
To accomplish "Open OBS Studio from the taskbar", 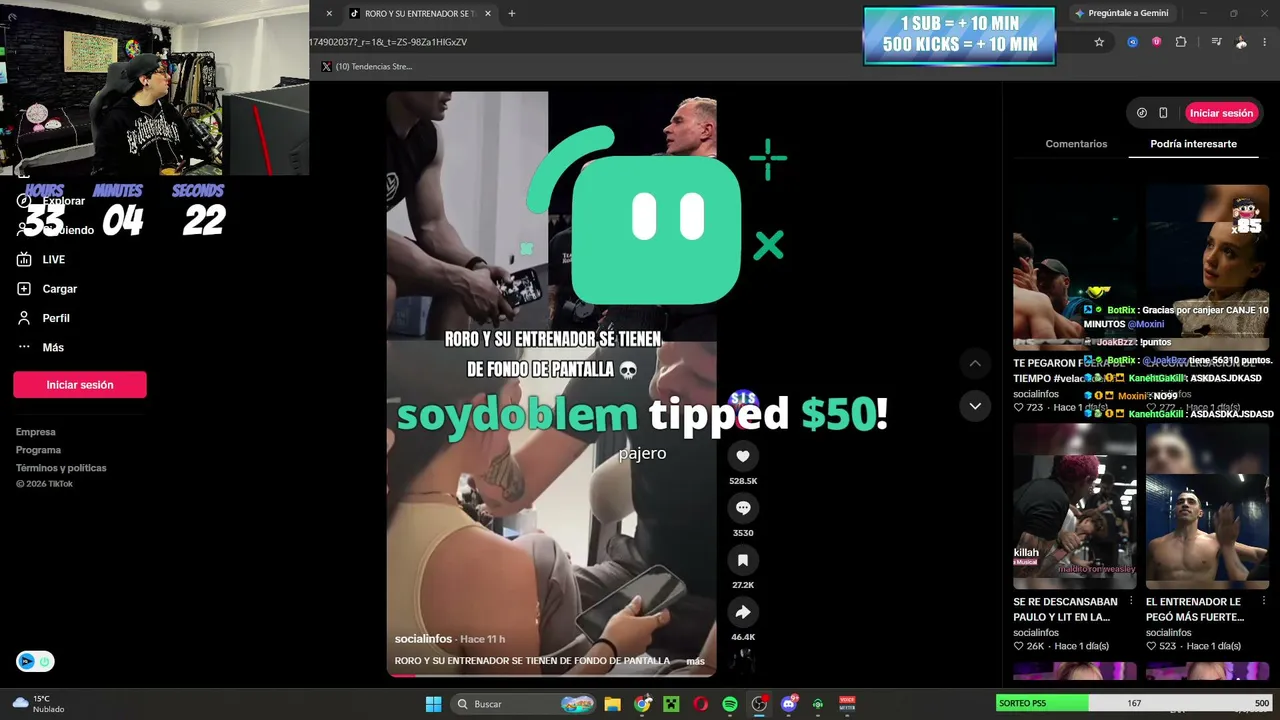I will pyautogui.click(x=759, y=704).
